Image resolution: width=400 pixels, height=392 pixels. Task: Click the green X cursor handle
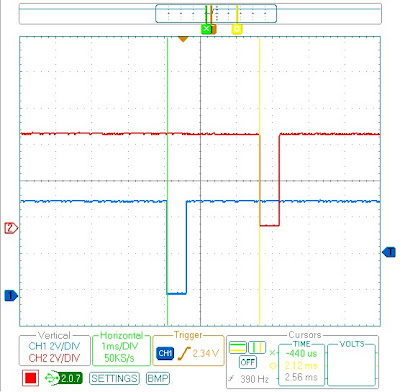point(206,29)
